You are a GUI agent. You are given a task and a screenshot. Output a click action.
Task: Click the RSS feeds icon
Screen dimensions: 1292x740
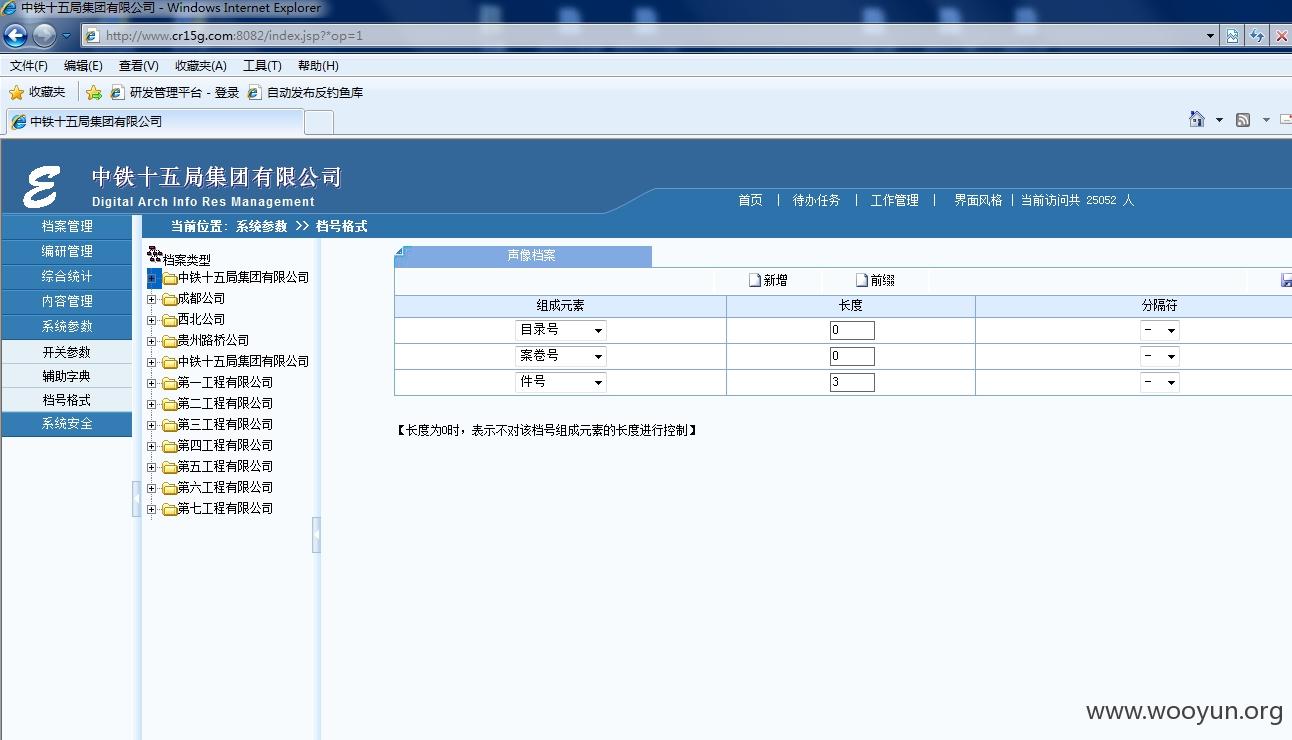pos(1243,120)
